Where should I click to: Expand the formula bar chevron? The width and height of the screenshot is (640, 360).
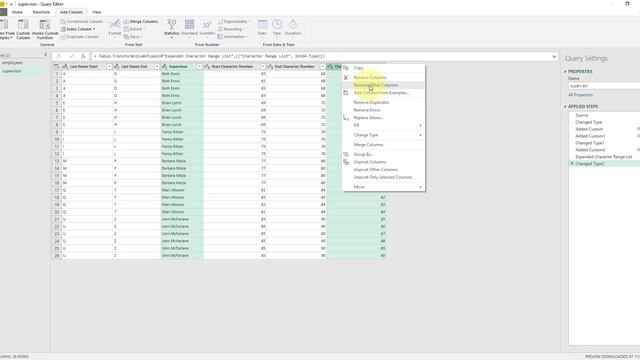click(x=554, y=56)
